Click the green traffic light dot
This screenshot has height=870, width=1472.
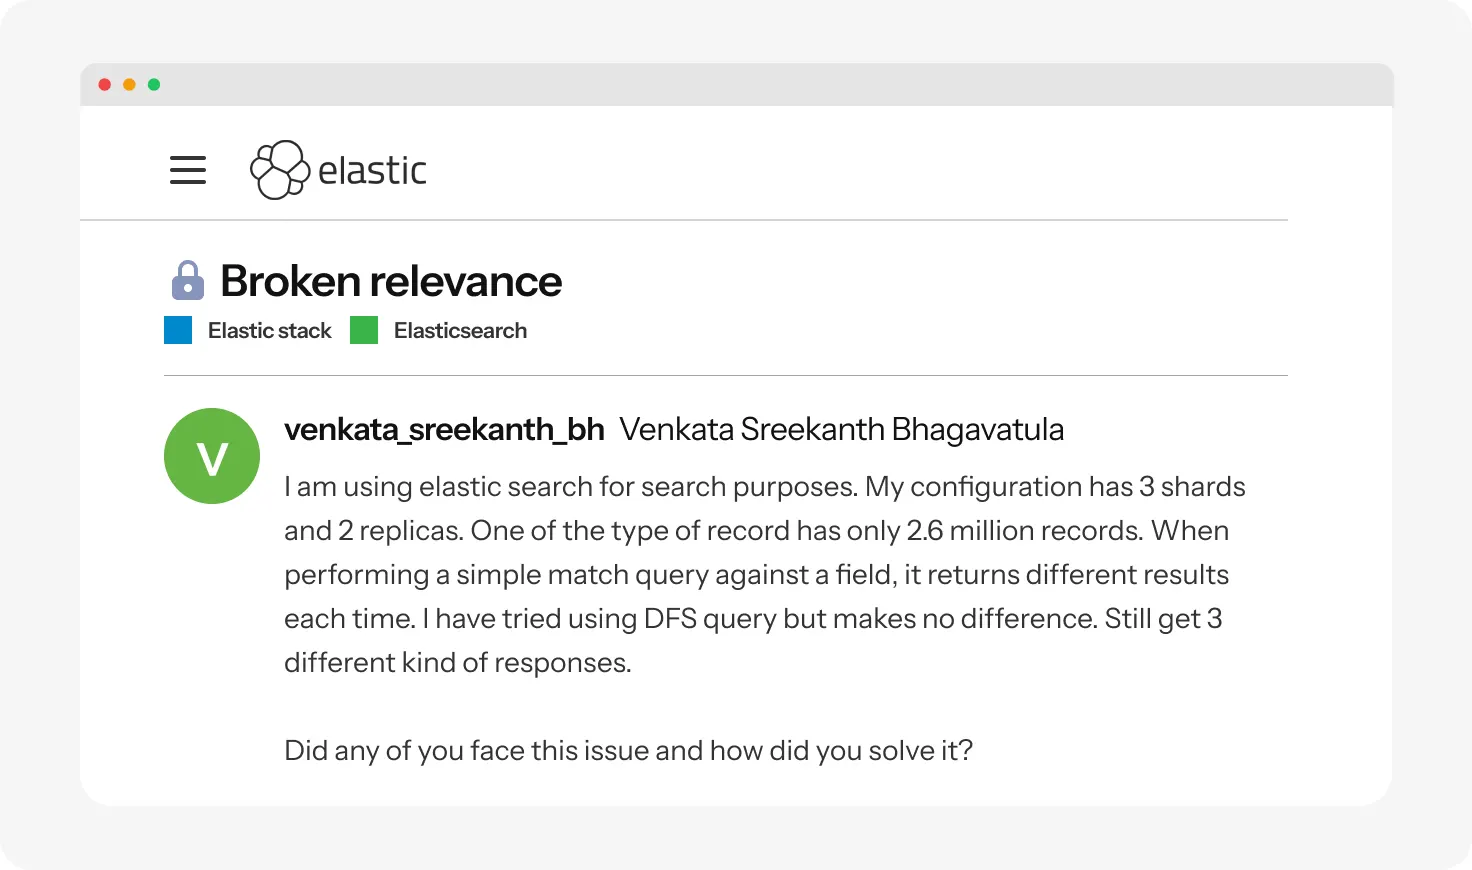(154, 85)
